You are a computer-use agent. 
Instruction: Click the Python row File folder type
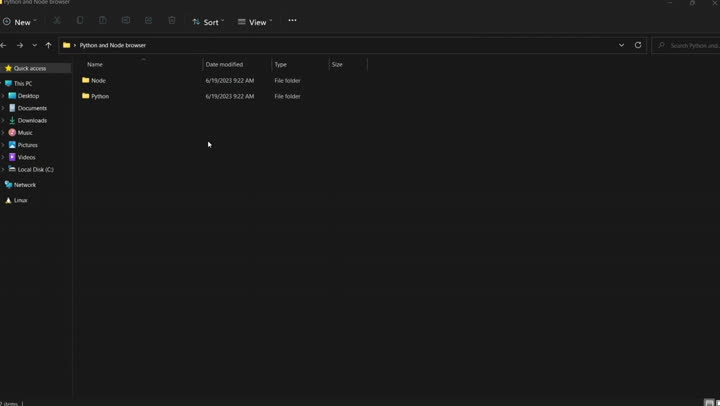point(287,96)
